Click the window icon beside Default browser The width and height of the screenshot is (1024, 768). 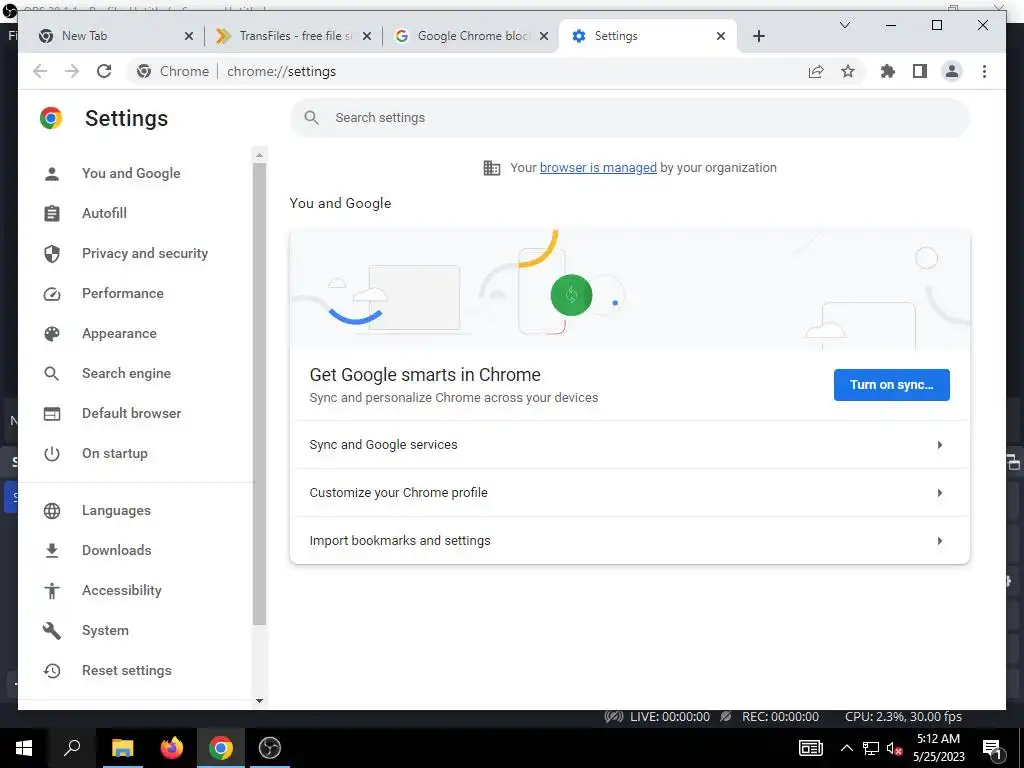(52, 413)
